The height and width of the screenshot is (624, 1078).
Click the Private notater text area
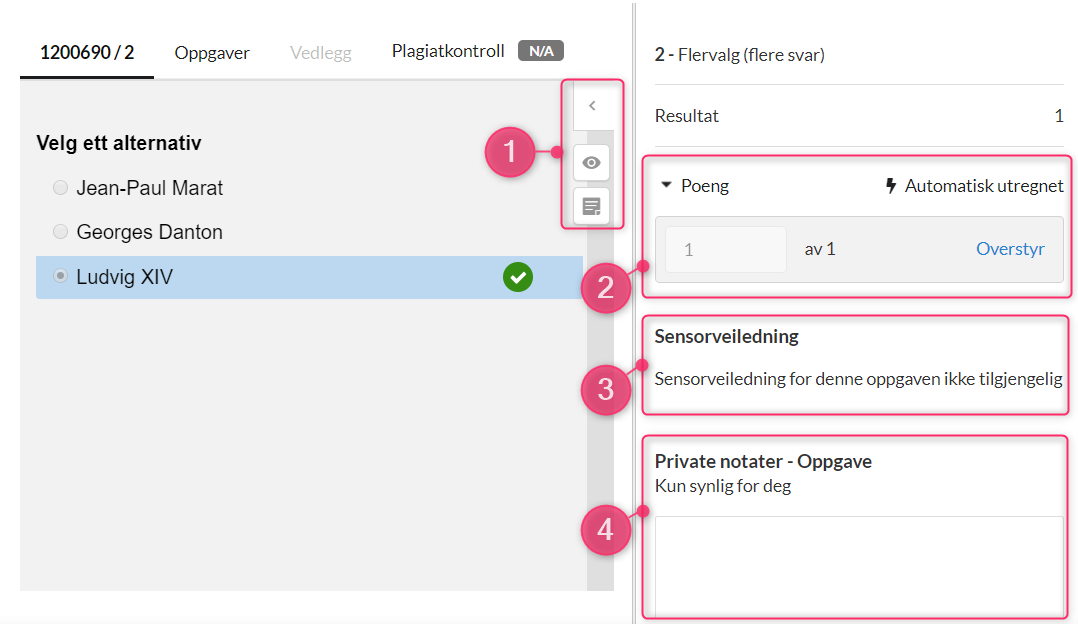859,566
